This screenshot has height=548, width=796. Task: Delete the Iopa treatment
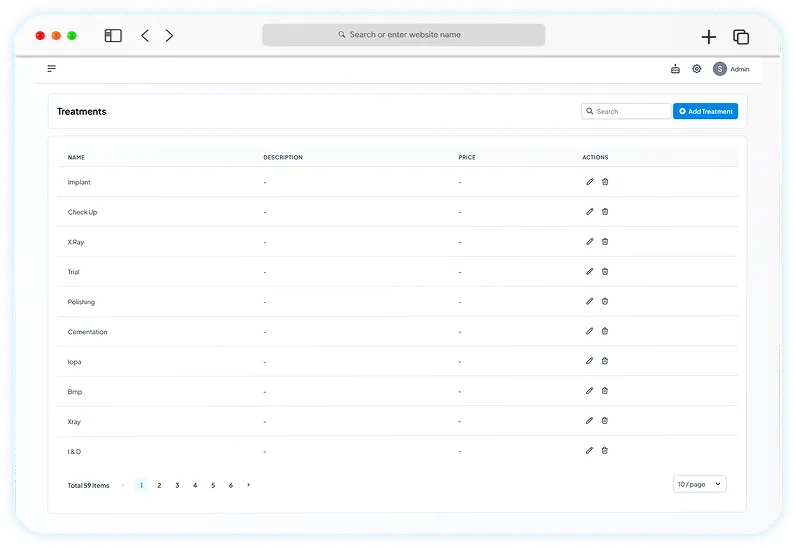[605, 361]
